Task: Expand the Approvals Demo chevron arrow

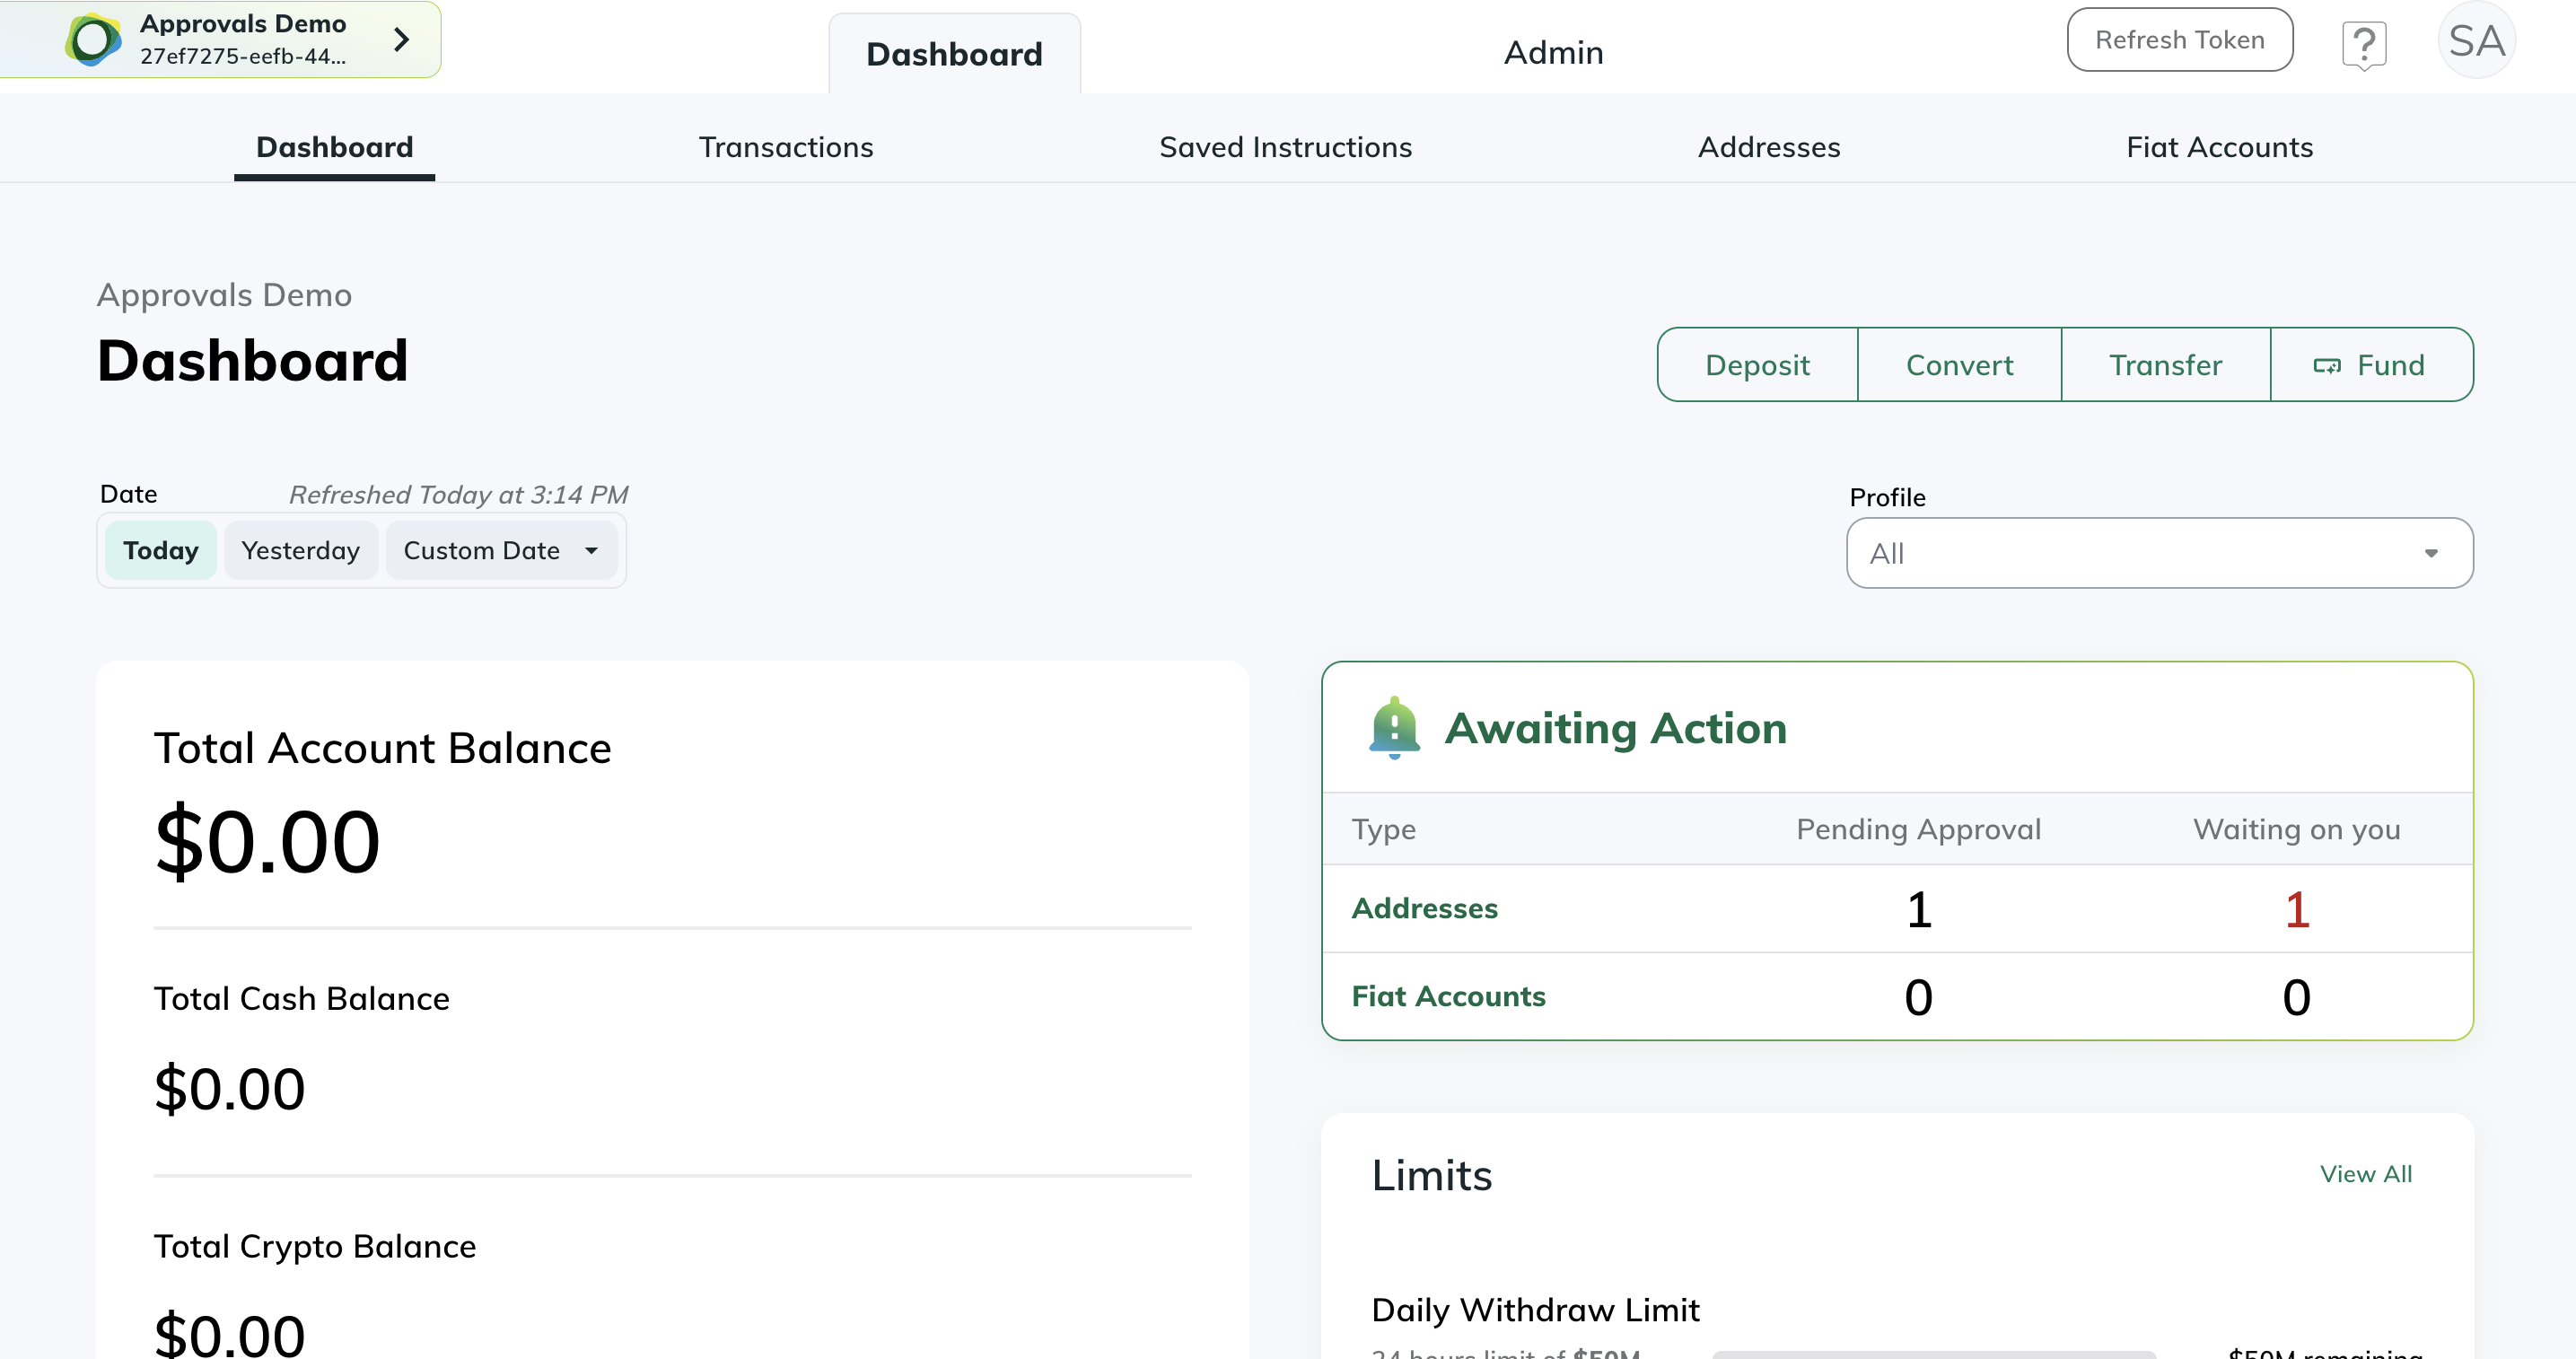Action: point(402,40)
